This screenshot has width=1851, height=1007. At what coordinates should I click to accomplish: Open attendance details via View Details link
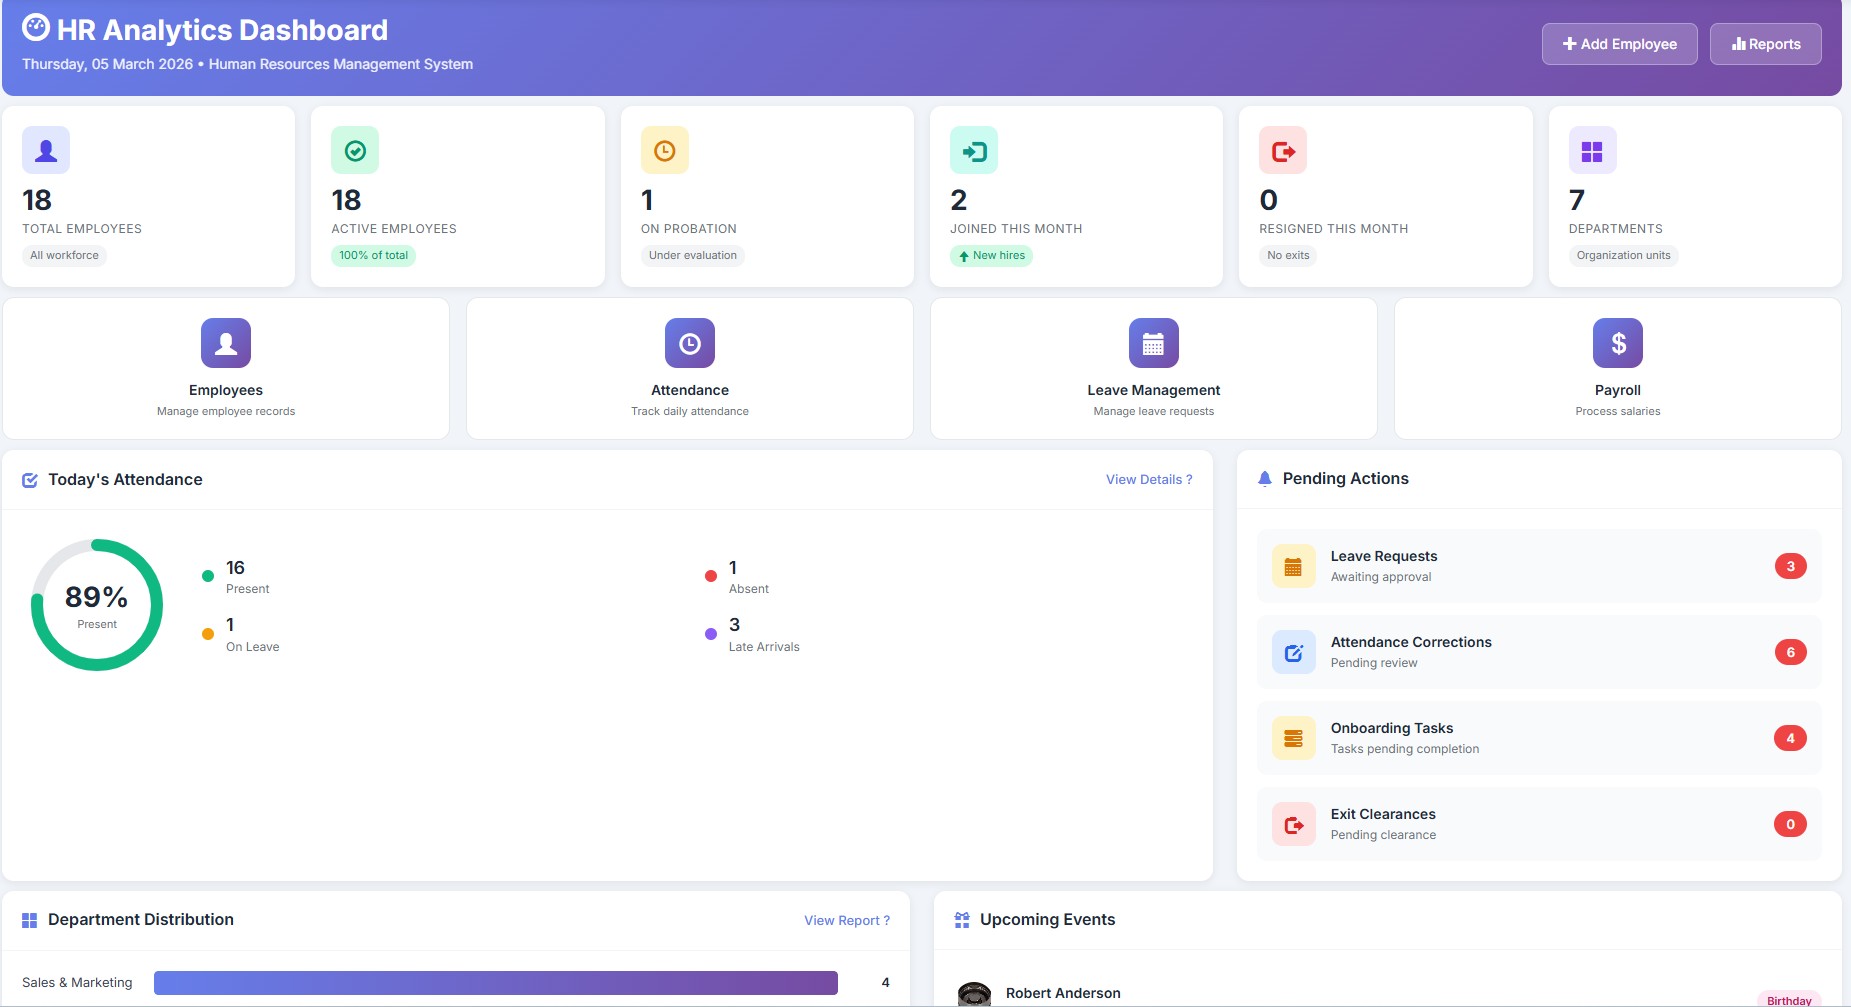[1148, 479]
